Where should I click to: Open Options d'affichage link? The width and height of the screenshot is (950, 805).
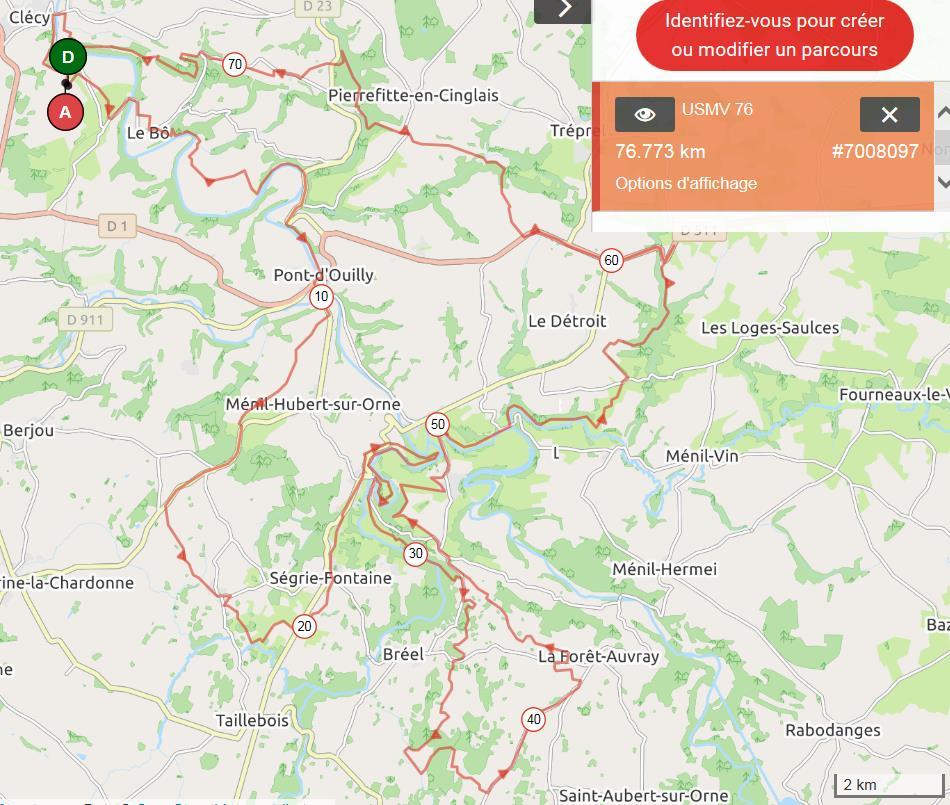pos(686,184)
